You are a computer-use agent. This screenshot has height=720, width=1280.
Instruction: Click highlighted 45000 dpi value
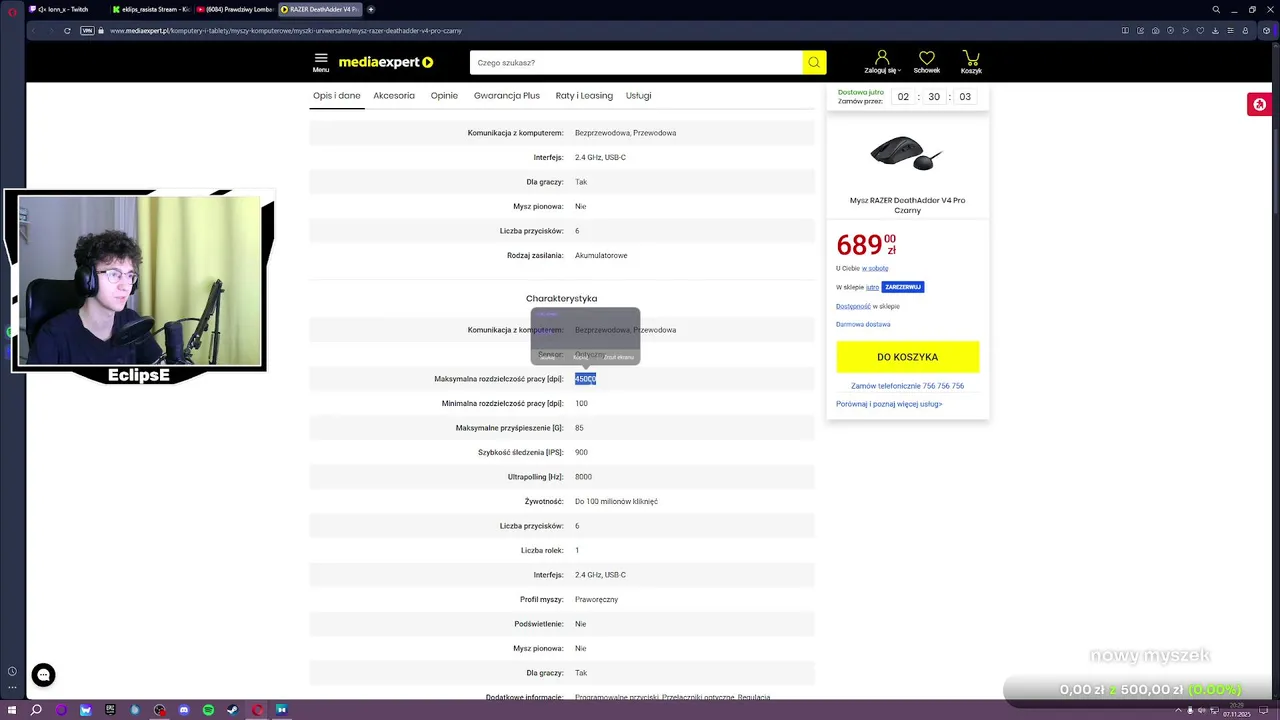[x=585, y=379]
